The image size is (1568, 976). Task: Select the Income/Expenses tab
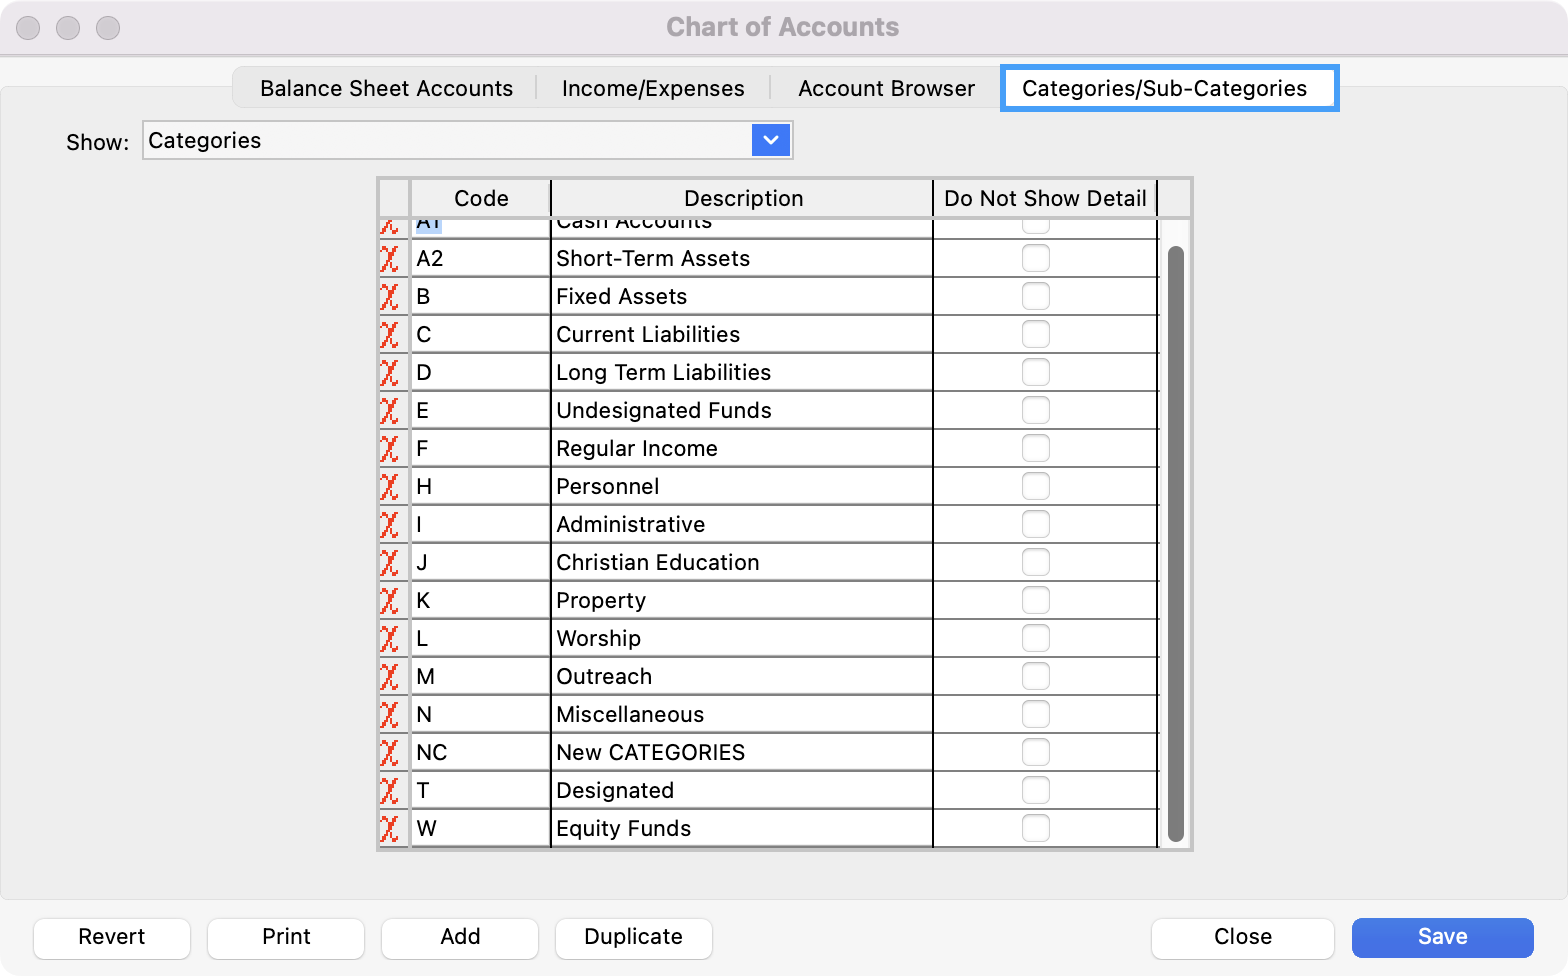653,88
